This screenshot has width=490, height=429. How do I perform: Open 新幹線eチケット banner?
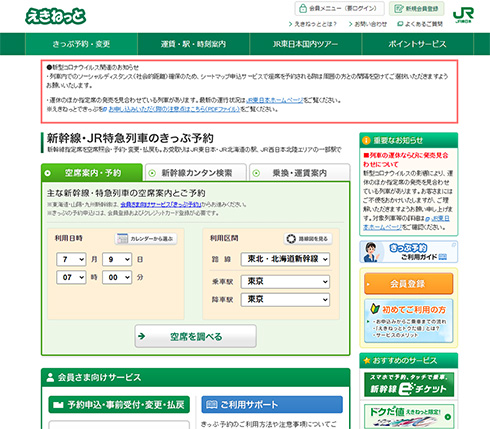[409, 384]
